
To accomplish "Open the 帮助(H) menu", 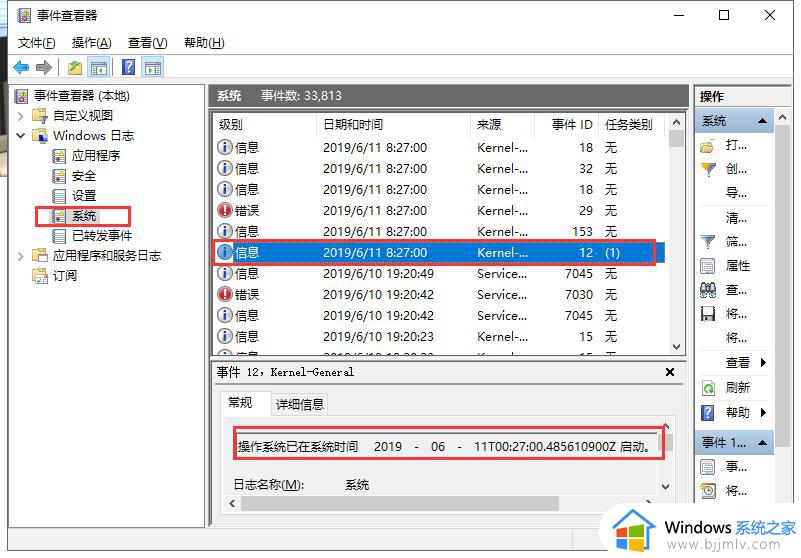I will 204,43.
